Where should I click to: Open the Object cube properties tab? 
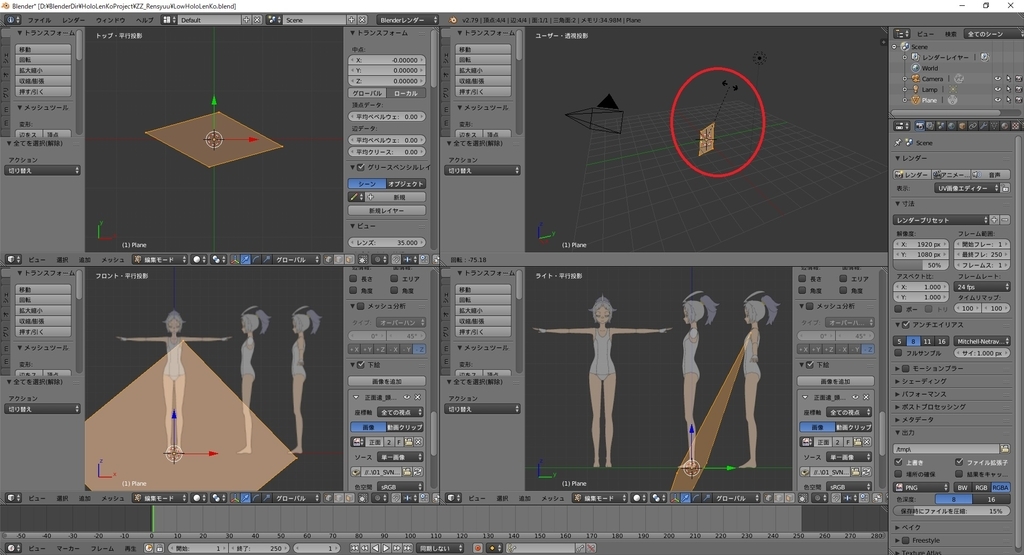(x=962, y=126)
